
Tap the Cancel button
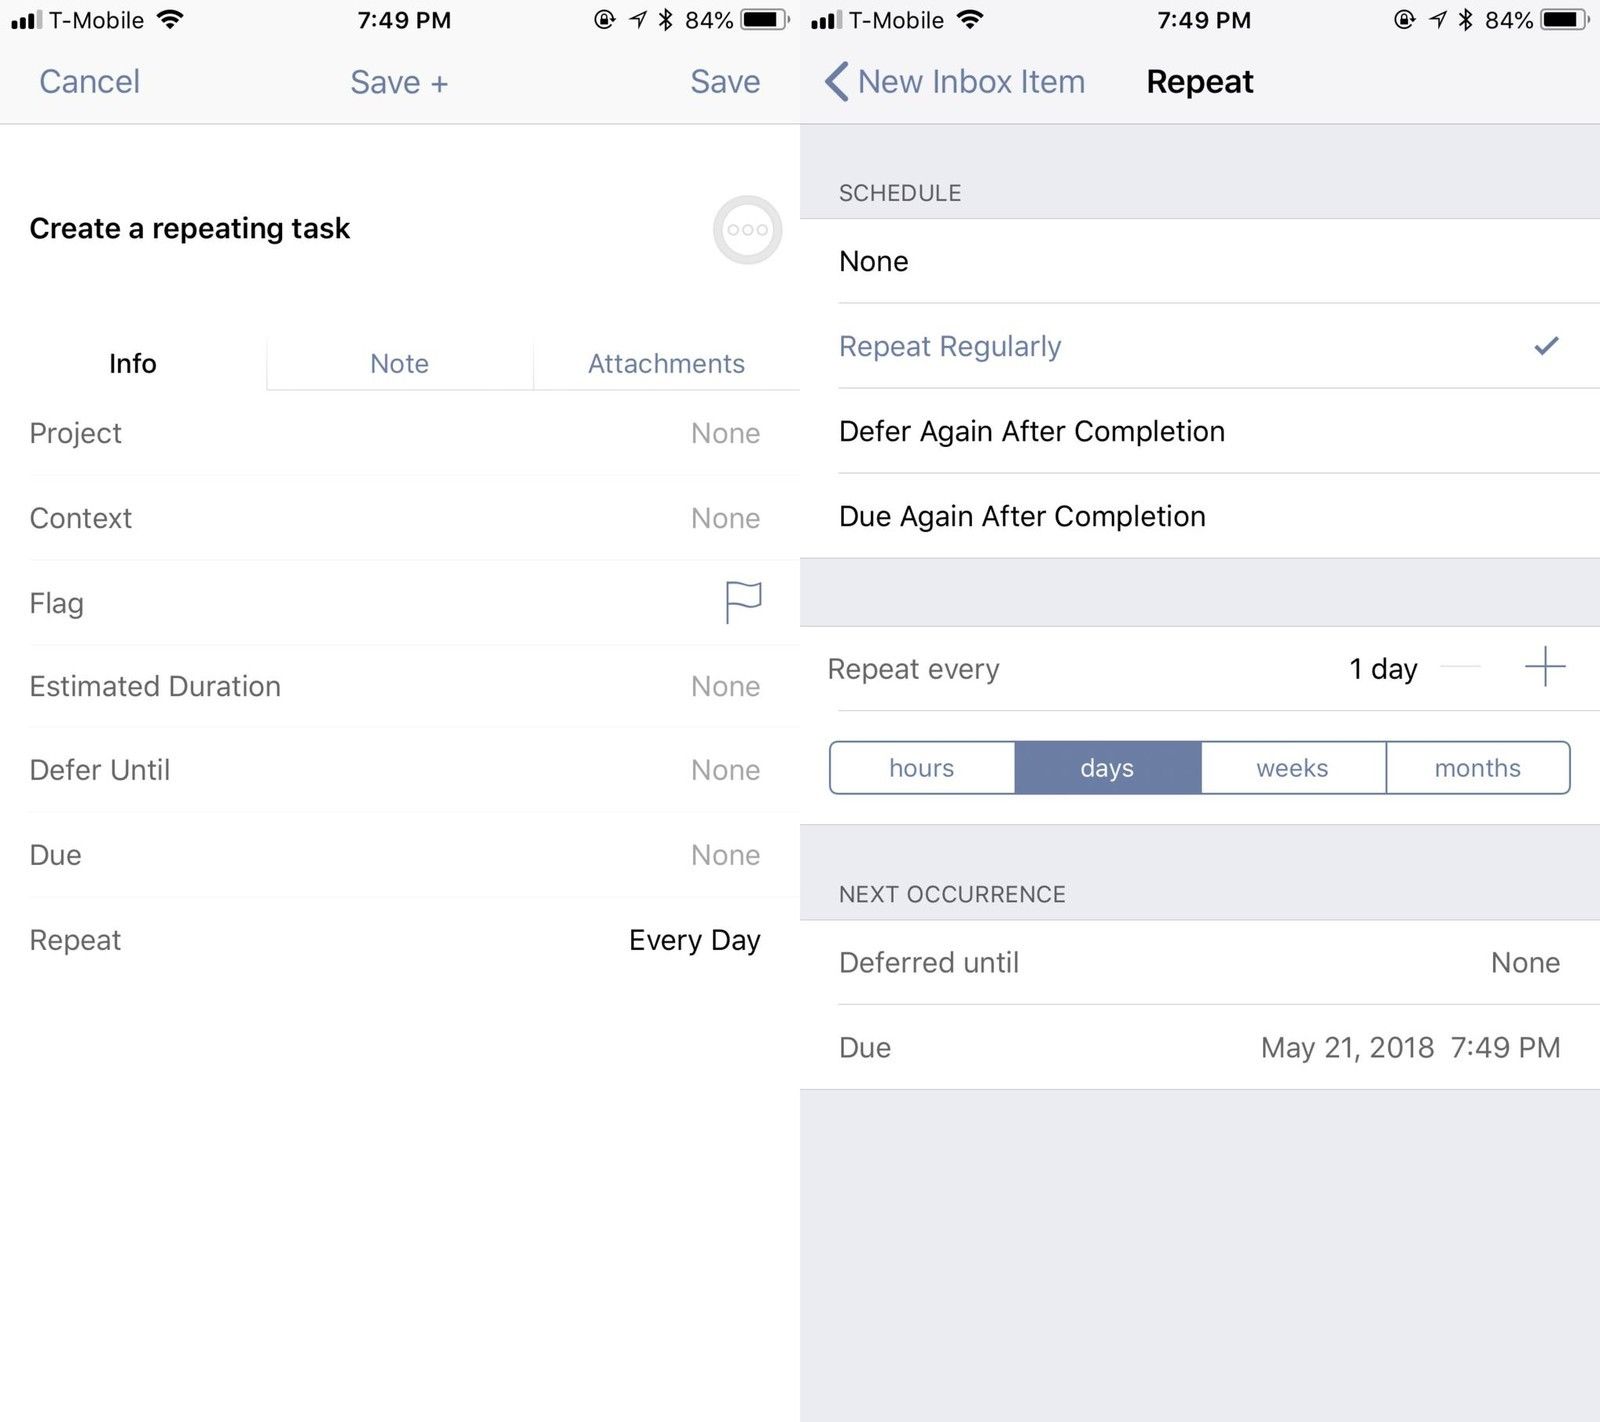[89, 82]
